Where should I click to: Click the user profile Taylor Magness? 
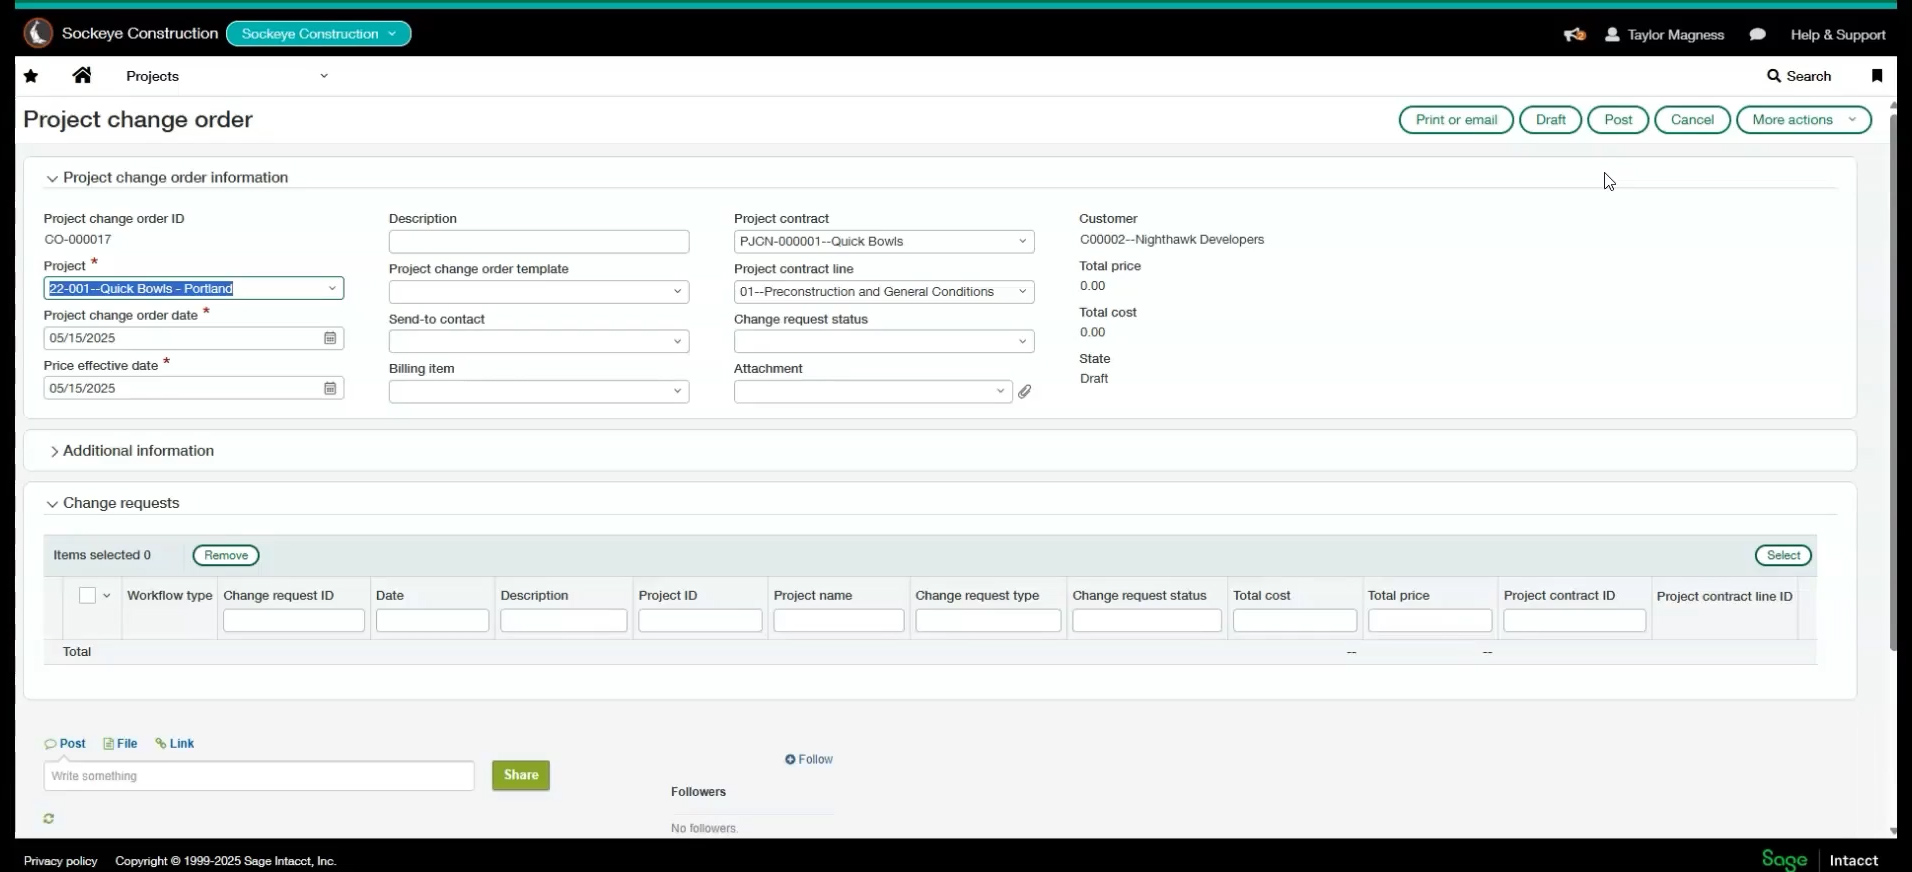pyautogui.click(x=1665, y=34)
